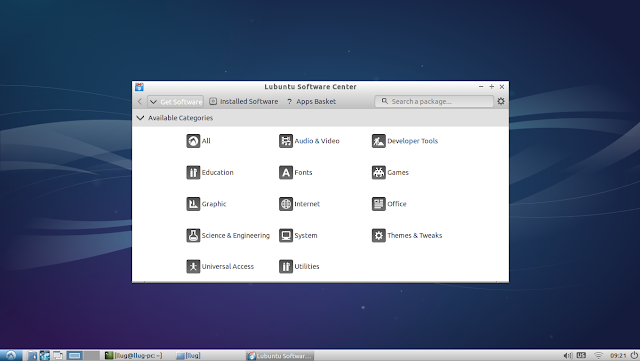Select the Graphic category
The width and height of the screenshot is (640, 361).
pyautogui.click(x=207, y=204)
